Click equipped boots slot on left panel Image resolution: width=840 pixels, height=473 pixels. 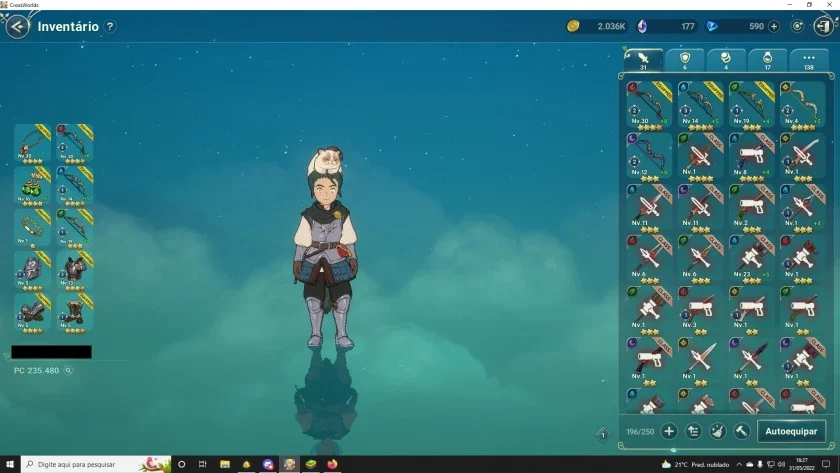pos(74,313)
